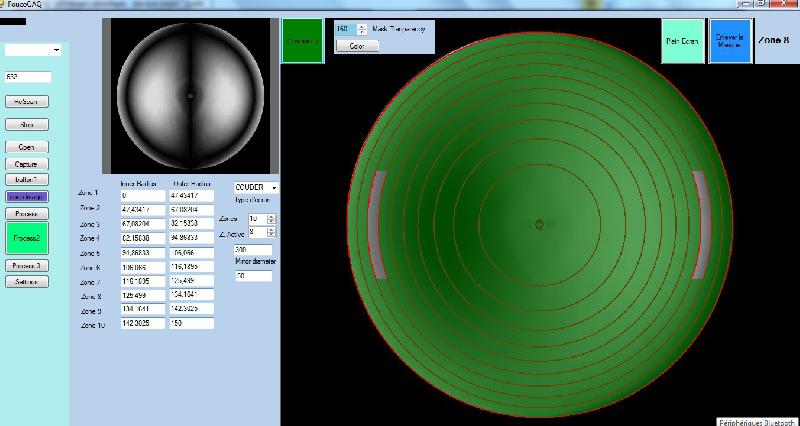Click the Zones number field showing 10
The height and width of the screenshot is (426, 800).
click(x=258, y=219)
